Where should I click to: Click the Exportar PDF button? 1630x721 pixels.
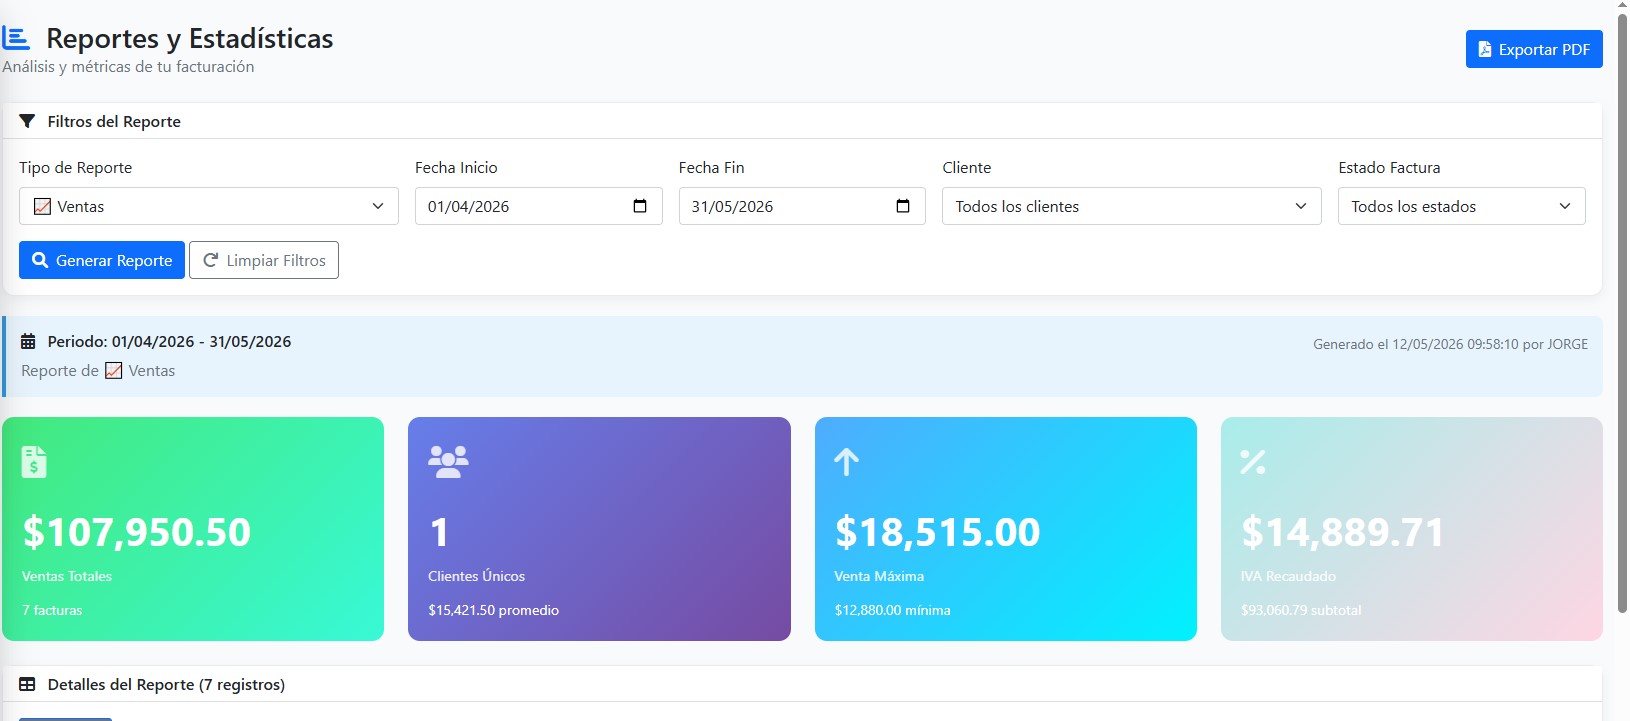1534,49
